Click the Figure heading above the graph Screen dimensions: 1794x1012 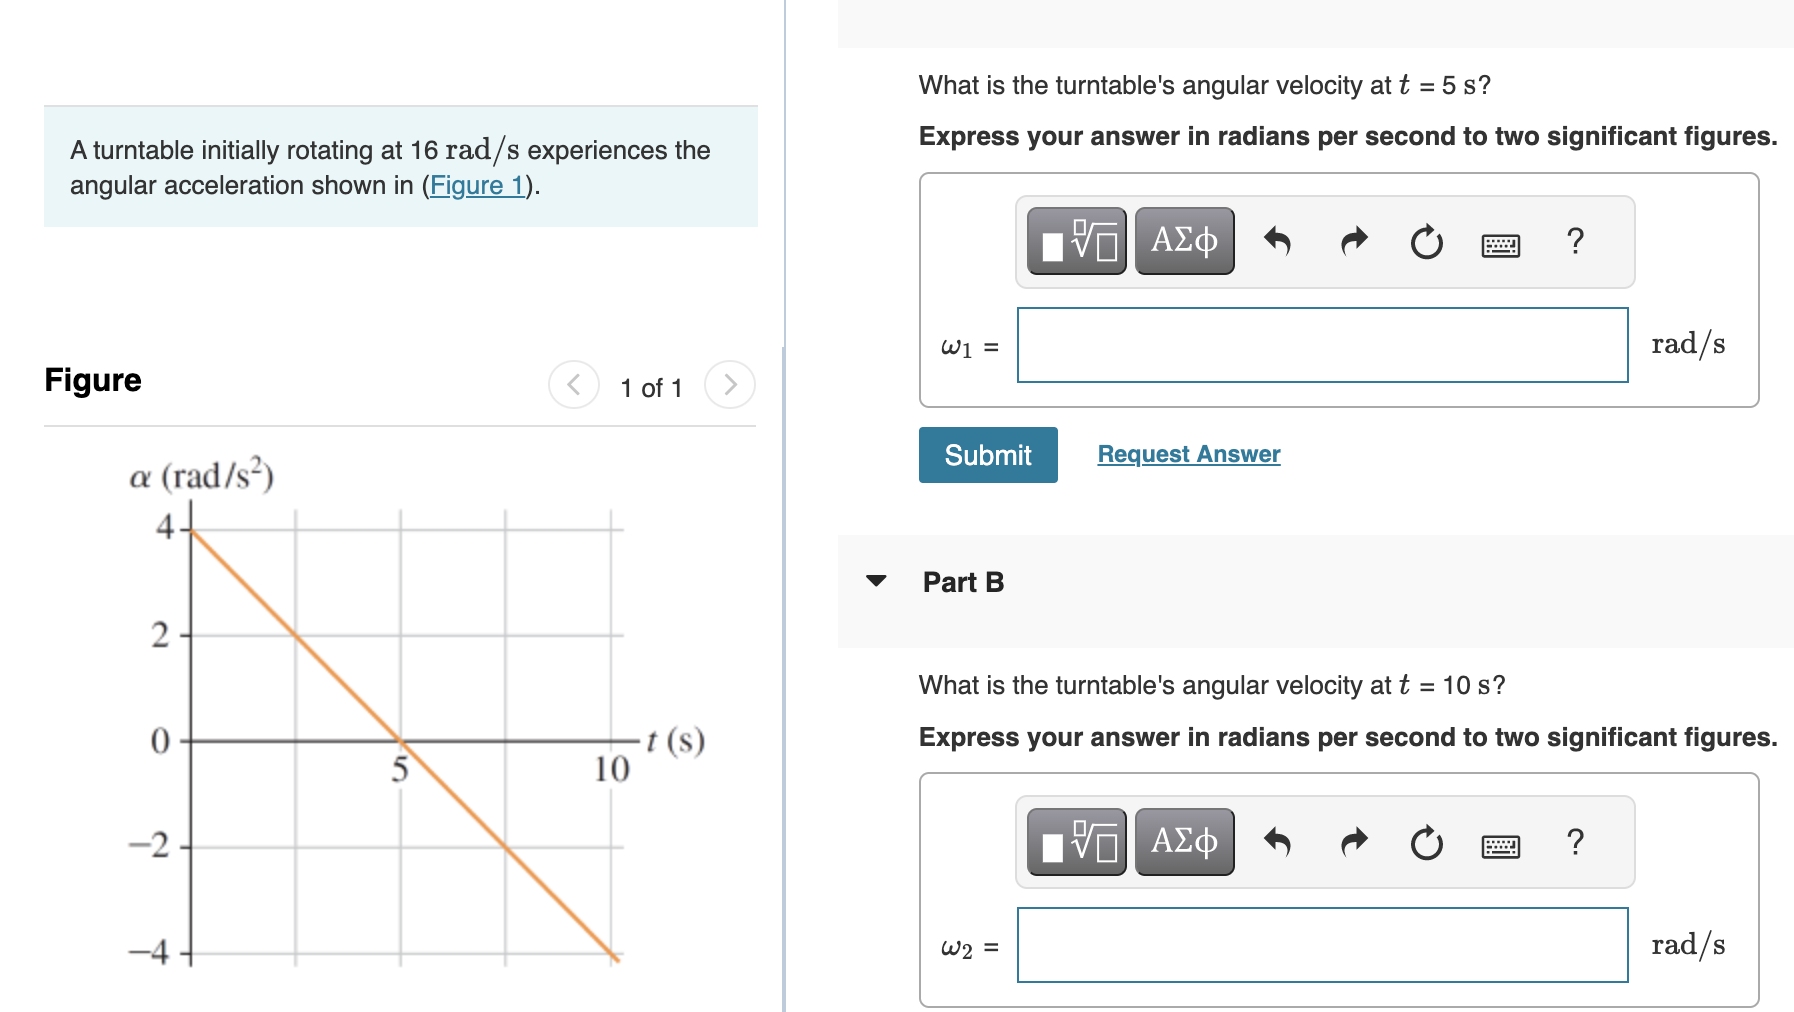click(x=92, y=380)
